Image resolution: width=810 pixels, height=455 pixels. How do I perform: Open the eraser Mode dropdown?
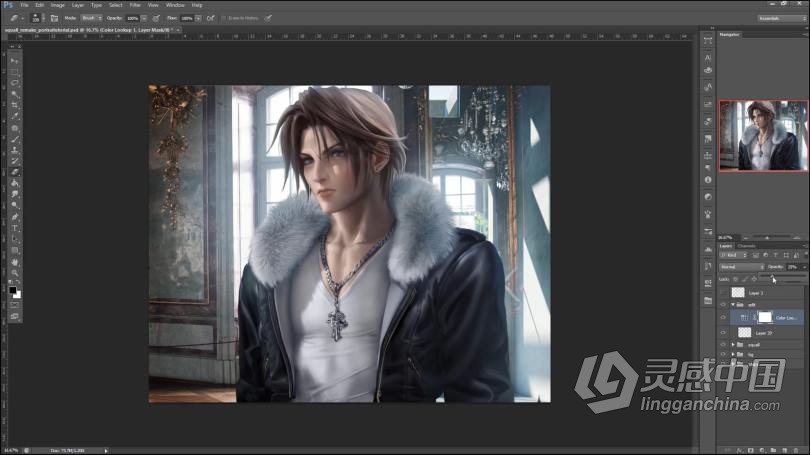[91, 18]
